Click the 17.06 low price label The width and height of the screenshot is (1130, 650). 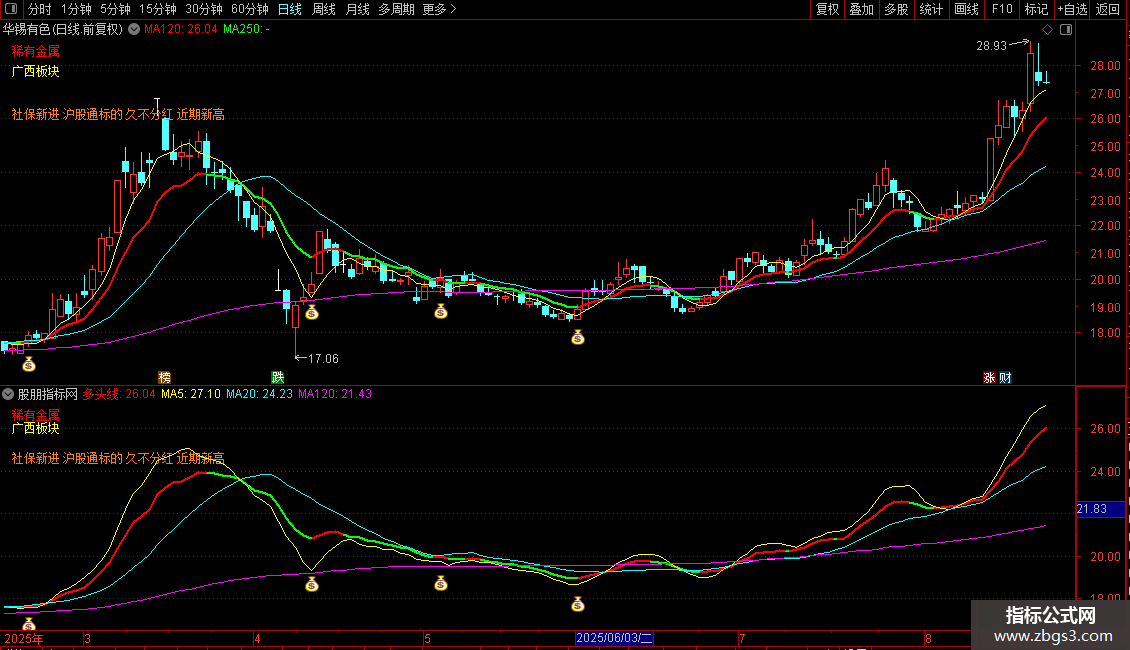pyautogui.click(x=323, y=359)
